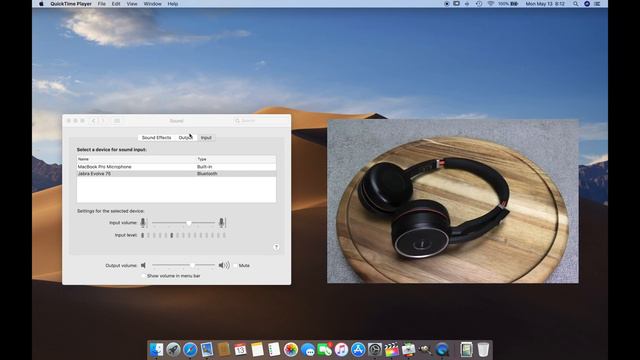Launch iTunes from the dock
This screenshot has width=640, height=360.
point(341,350)
